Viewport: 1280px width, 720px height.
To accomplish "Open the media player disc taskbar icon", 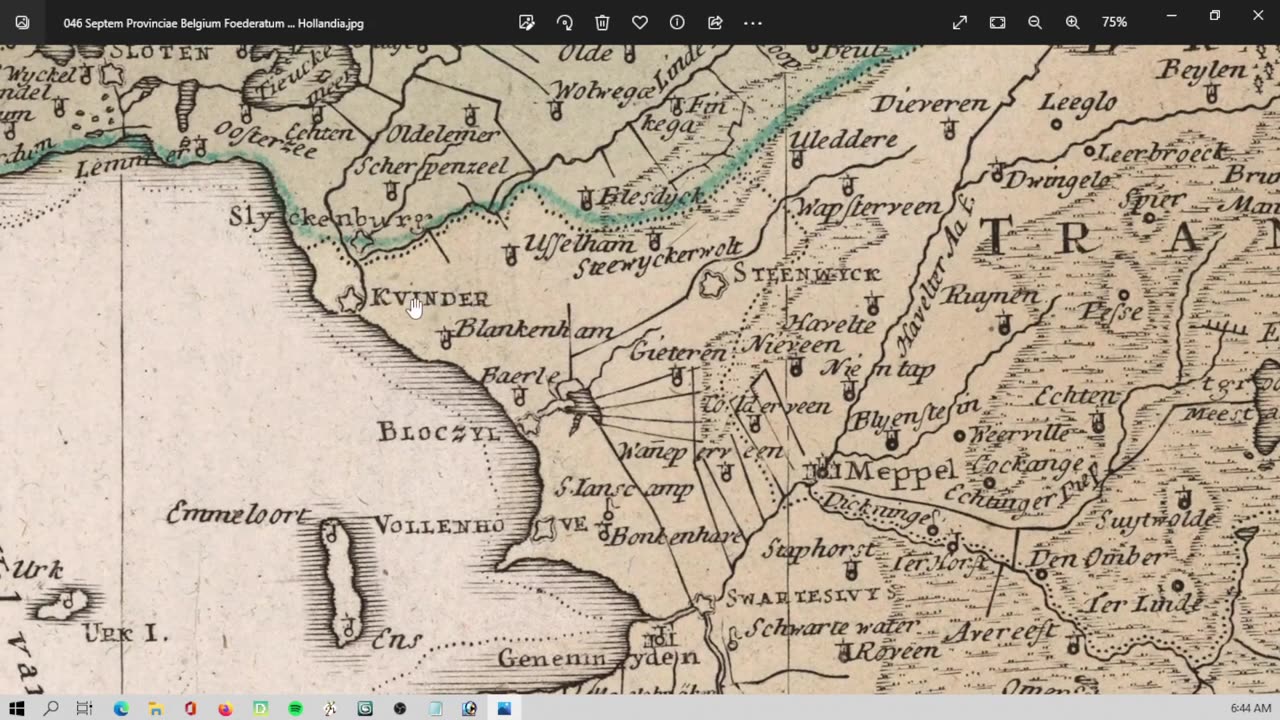I will tap(469, 708).
